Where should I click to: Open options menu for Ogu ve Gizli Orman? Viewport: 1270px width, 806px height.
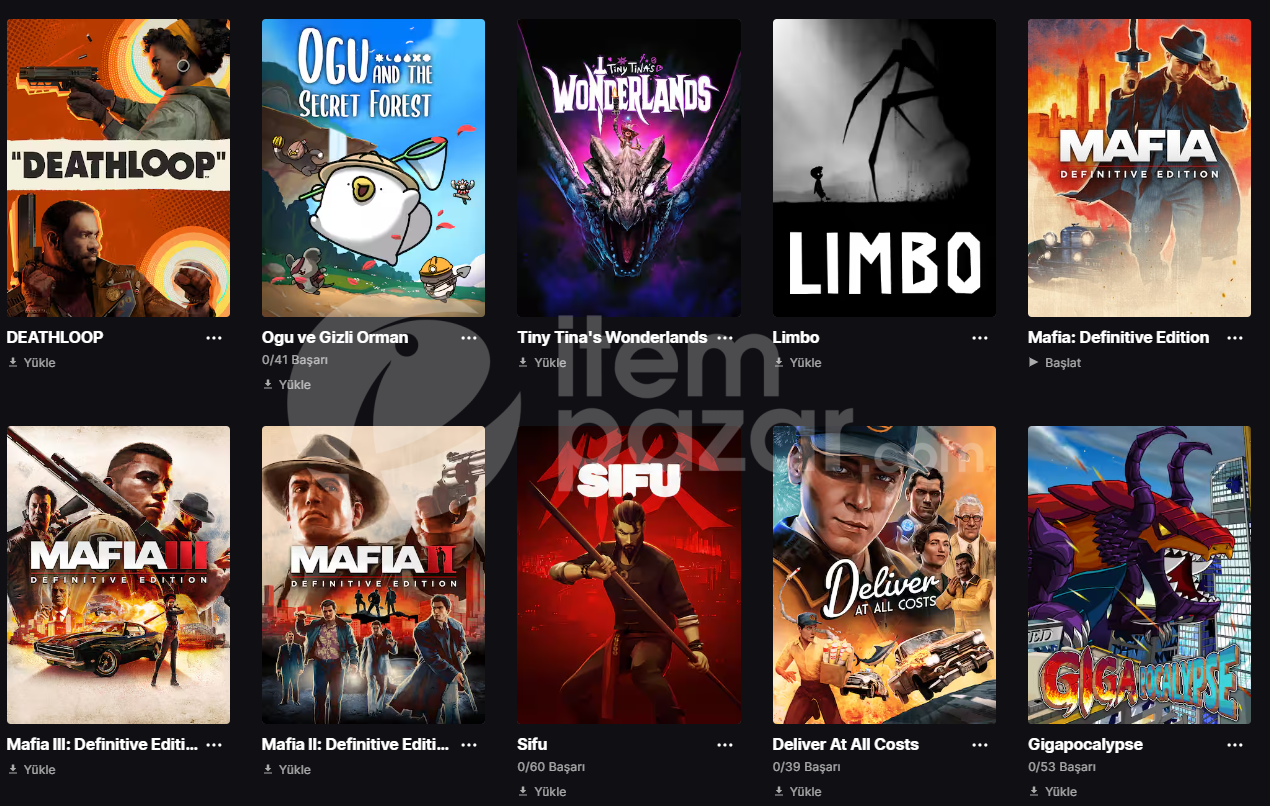click(469, 338)
